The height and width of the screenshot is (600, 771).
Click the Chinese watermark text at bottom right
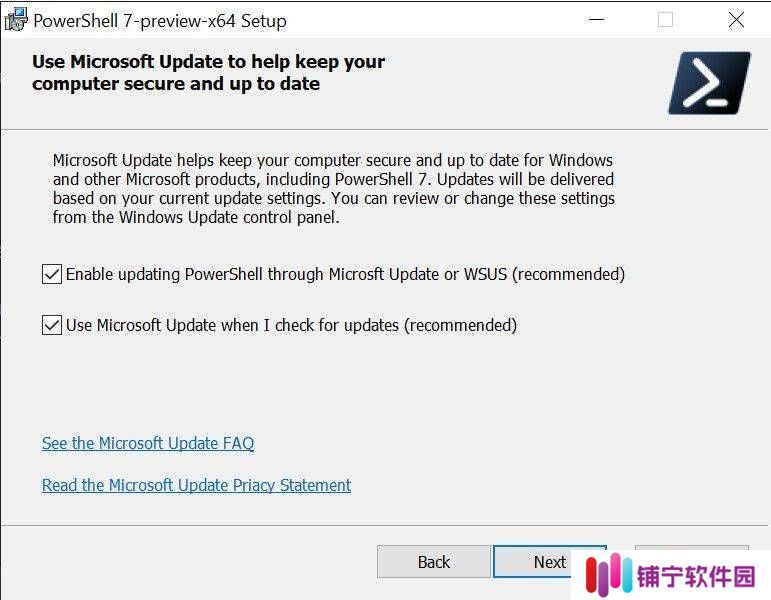(x=696, y=576)
